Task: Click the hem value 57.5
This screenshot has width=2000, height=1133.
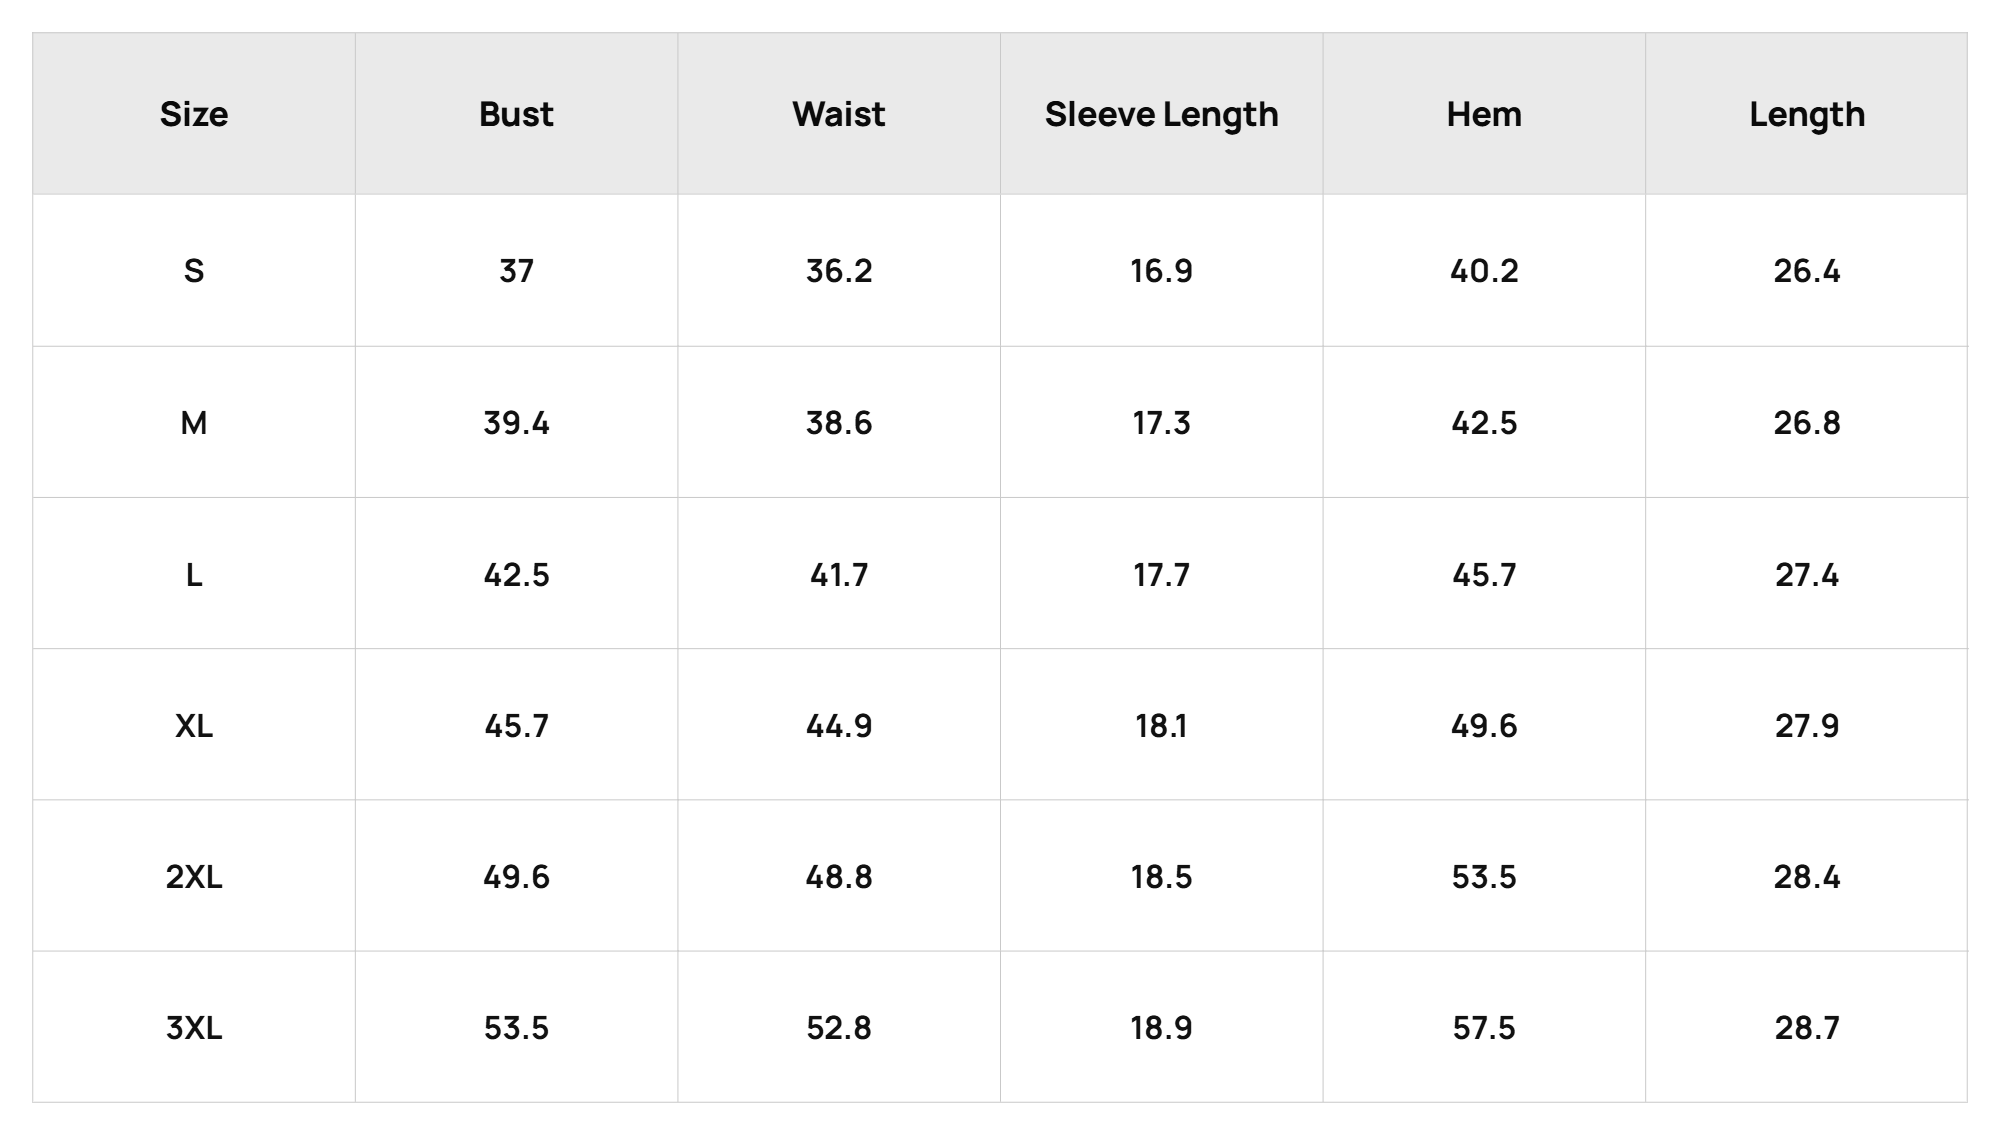Action: pos(1484,1028)
